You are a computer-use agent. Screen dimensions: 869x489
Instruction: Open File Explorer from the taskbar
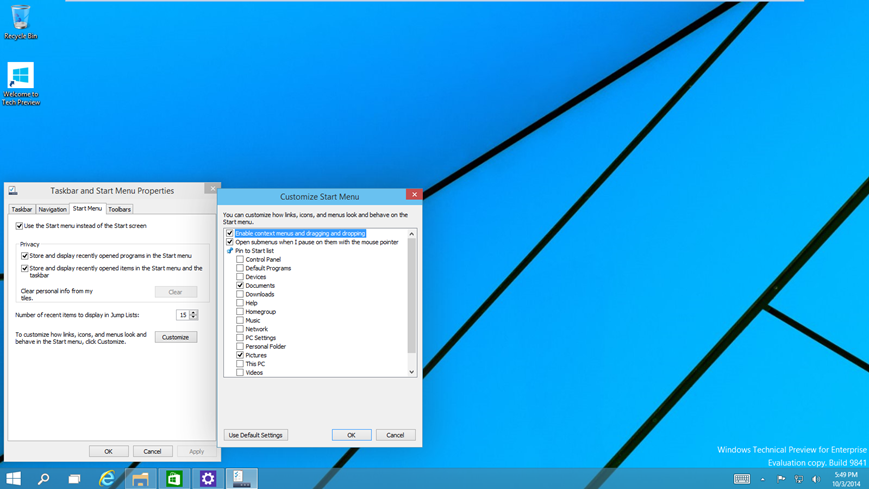pyautogui.click(x=140, y=478)
